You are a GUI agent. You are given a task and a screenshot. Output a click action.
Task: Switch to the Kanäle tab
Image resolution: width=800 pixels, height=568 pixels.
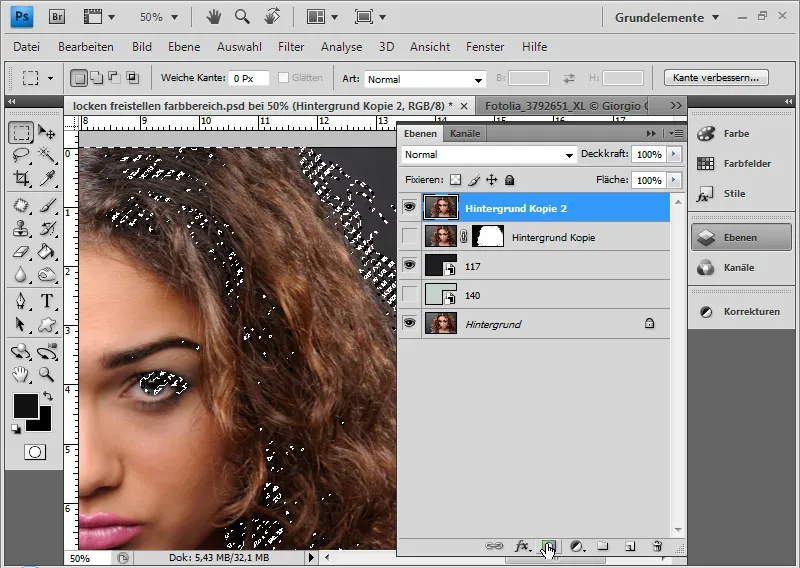(465, 134)
